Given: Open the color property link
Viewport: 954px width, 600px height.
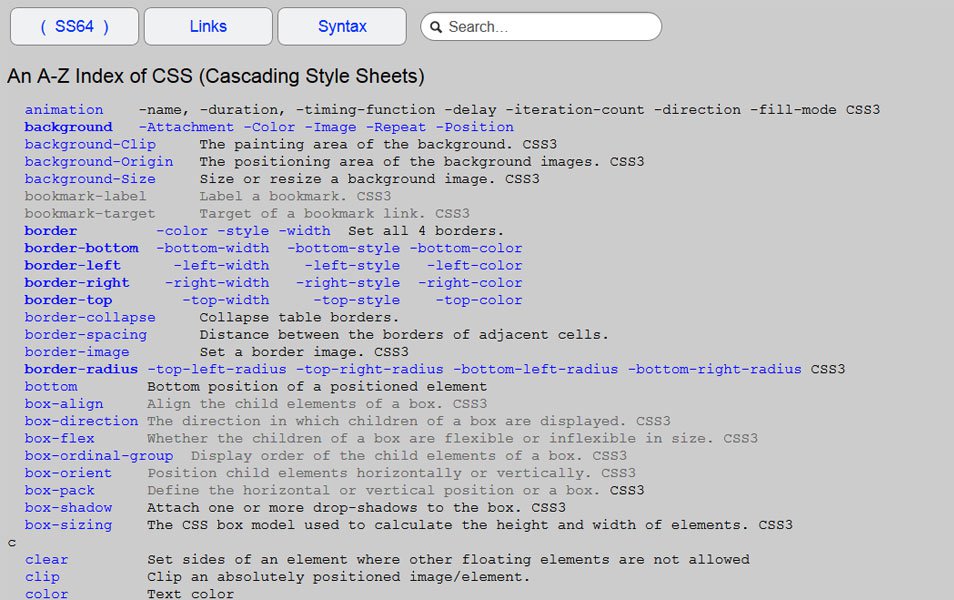Looking at the screenshot, I should point(46,593).
